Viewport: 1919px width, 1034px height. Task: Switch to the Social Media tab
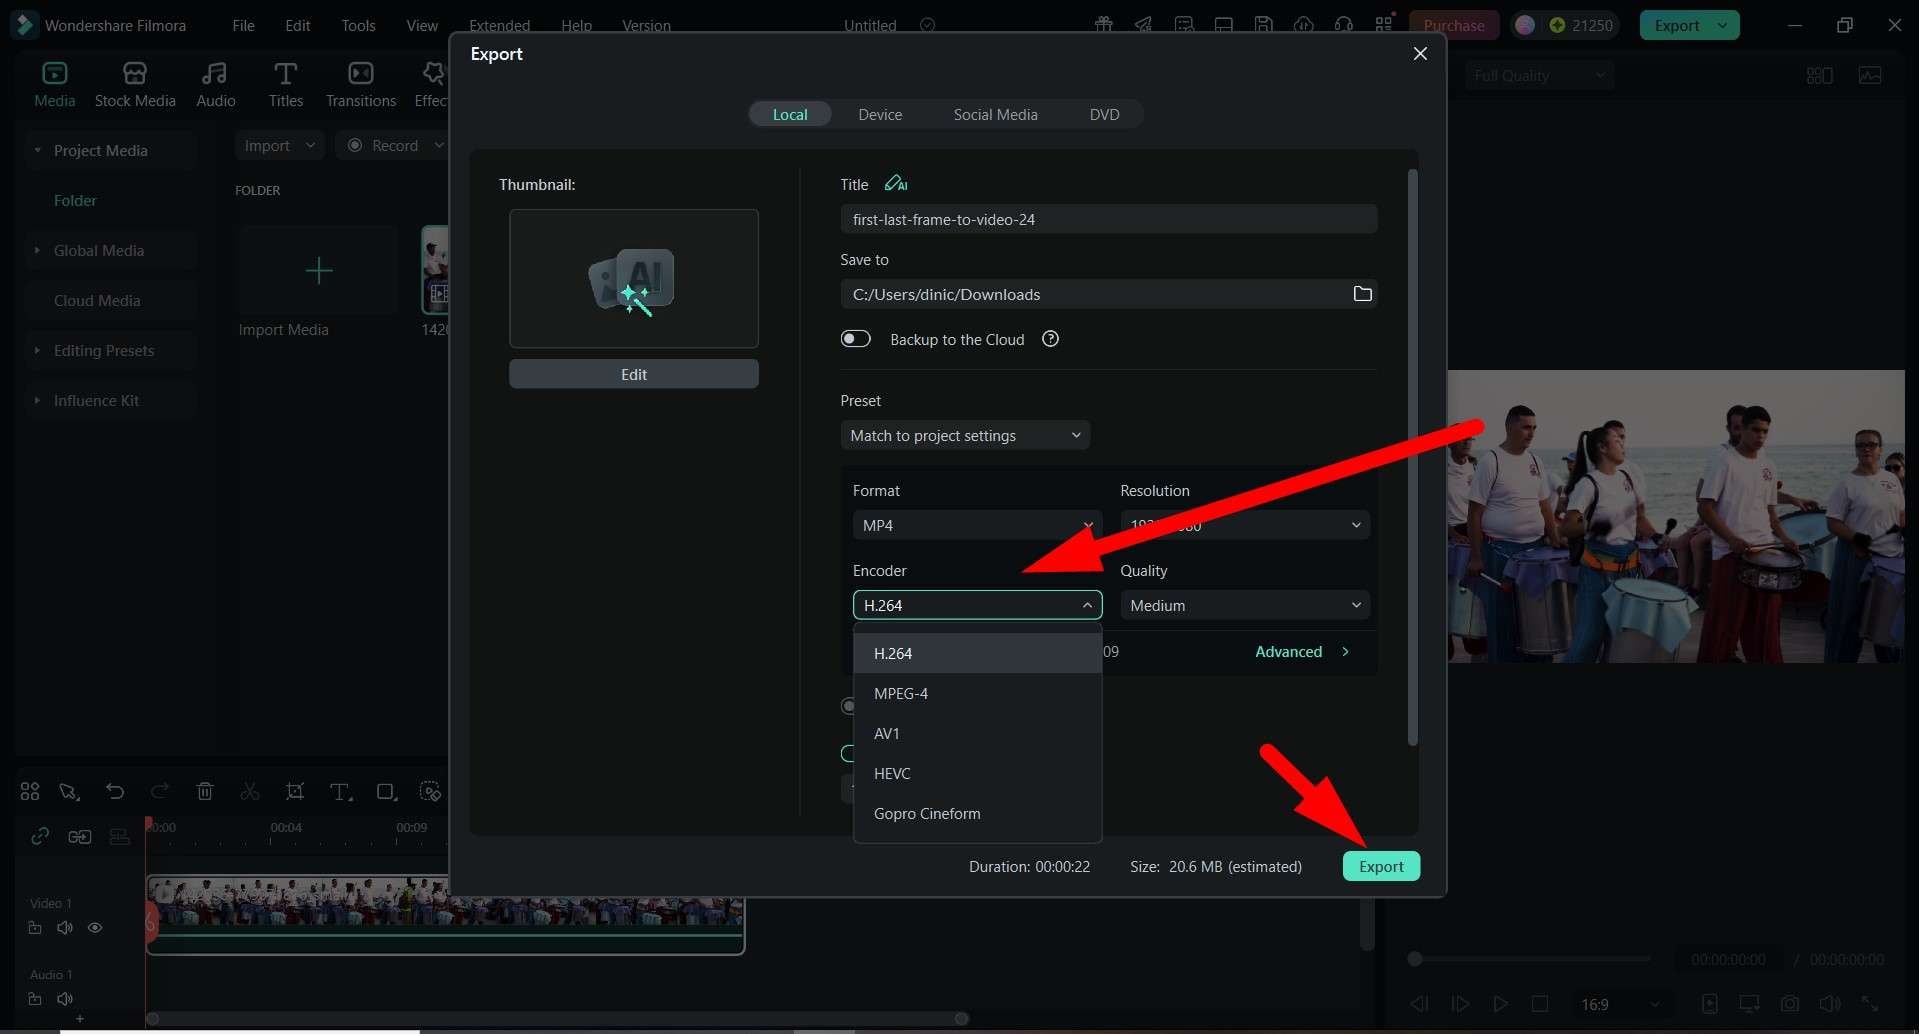(995, 114)
